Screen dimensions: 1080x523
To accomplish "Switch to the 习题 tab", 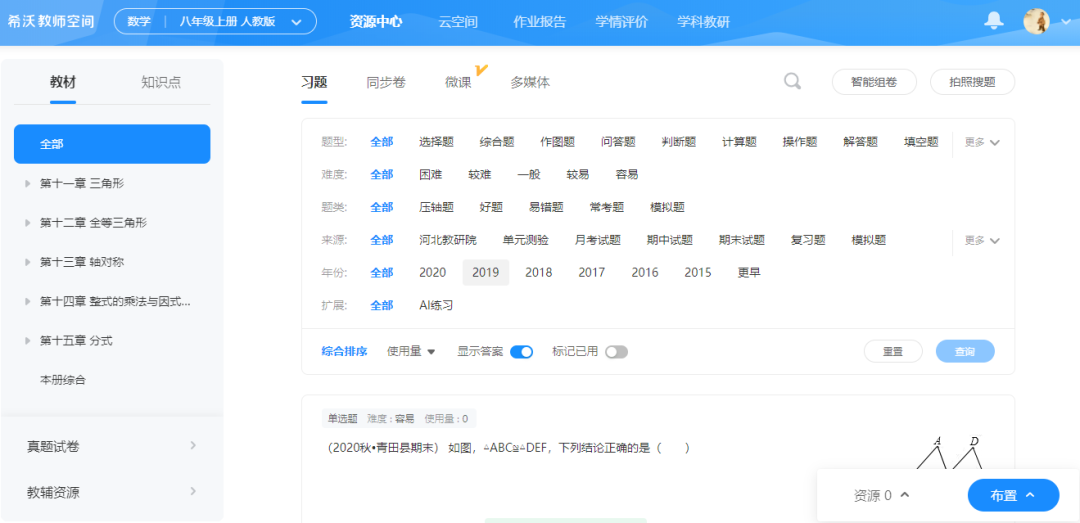I will 314,83.
